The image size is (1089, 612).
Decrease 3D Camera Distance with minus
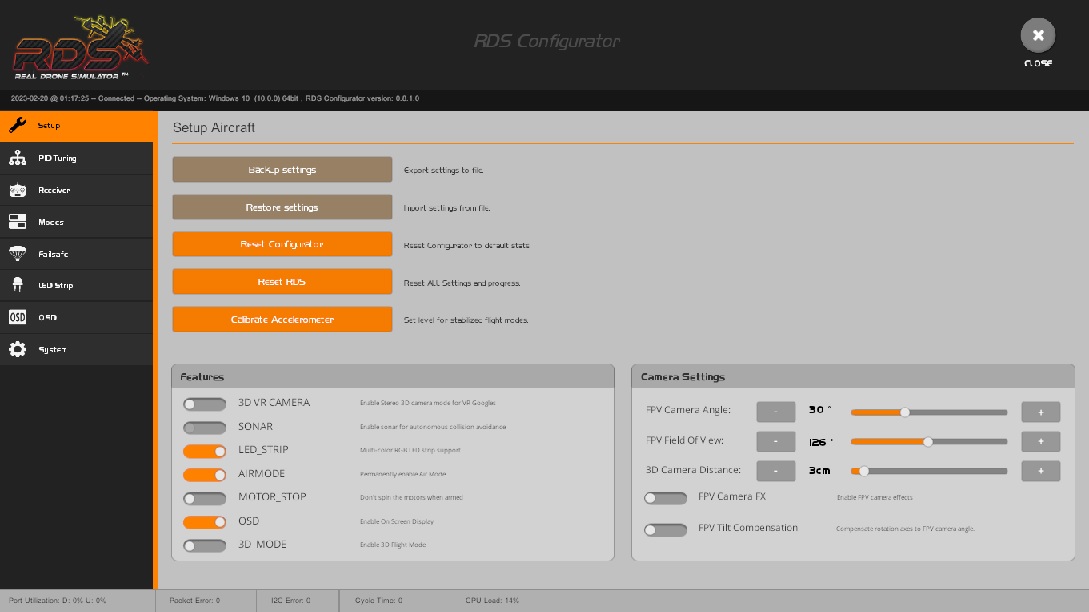776,470
